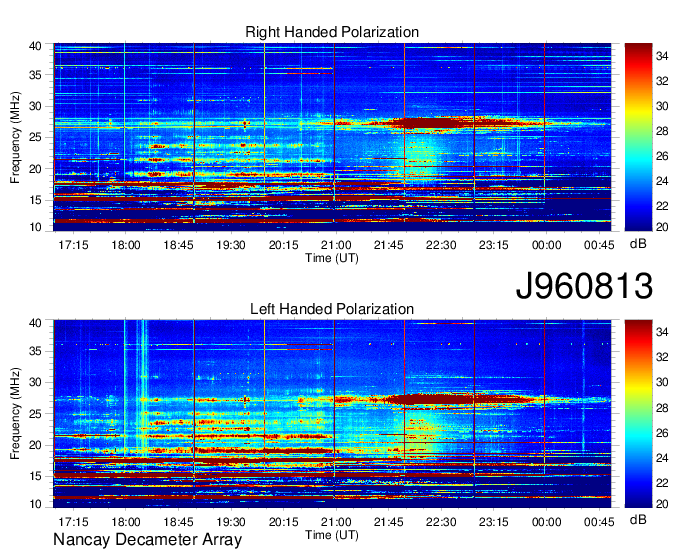The image size is (680, 552).
Task: Click the dB unit label of Left Handed scale
Action: pos(638,519)
